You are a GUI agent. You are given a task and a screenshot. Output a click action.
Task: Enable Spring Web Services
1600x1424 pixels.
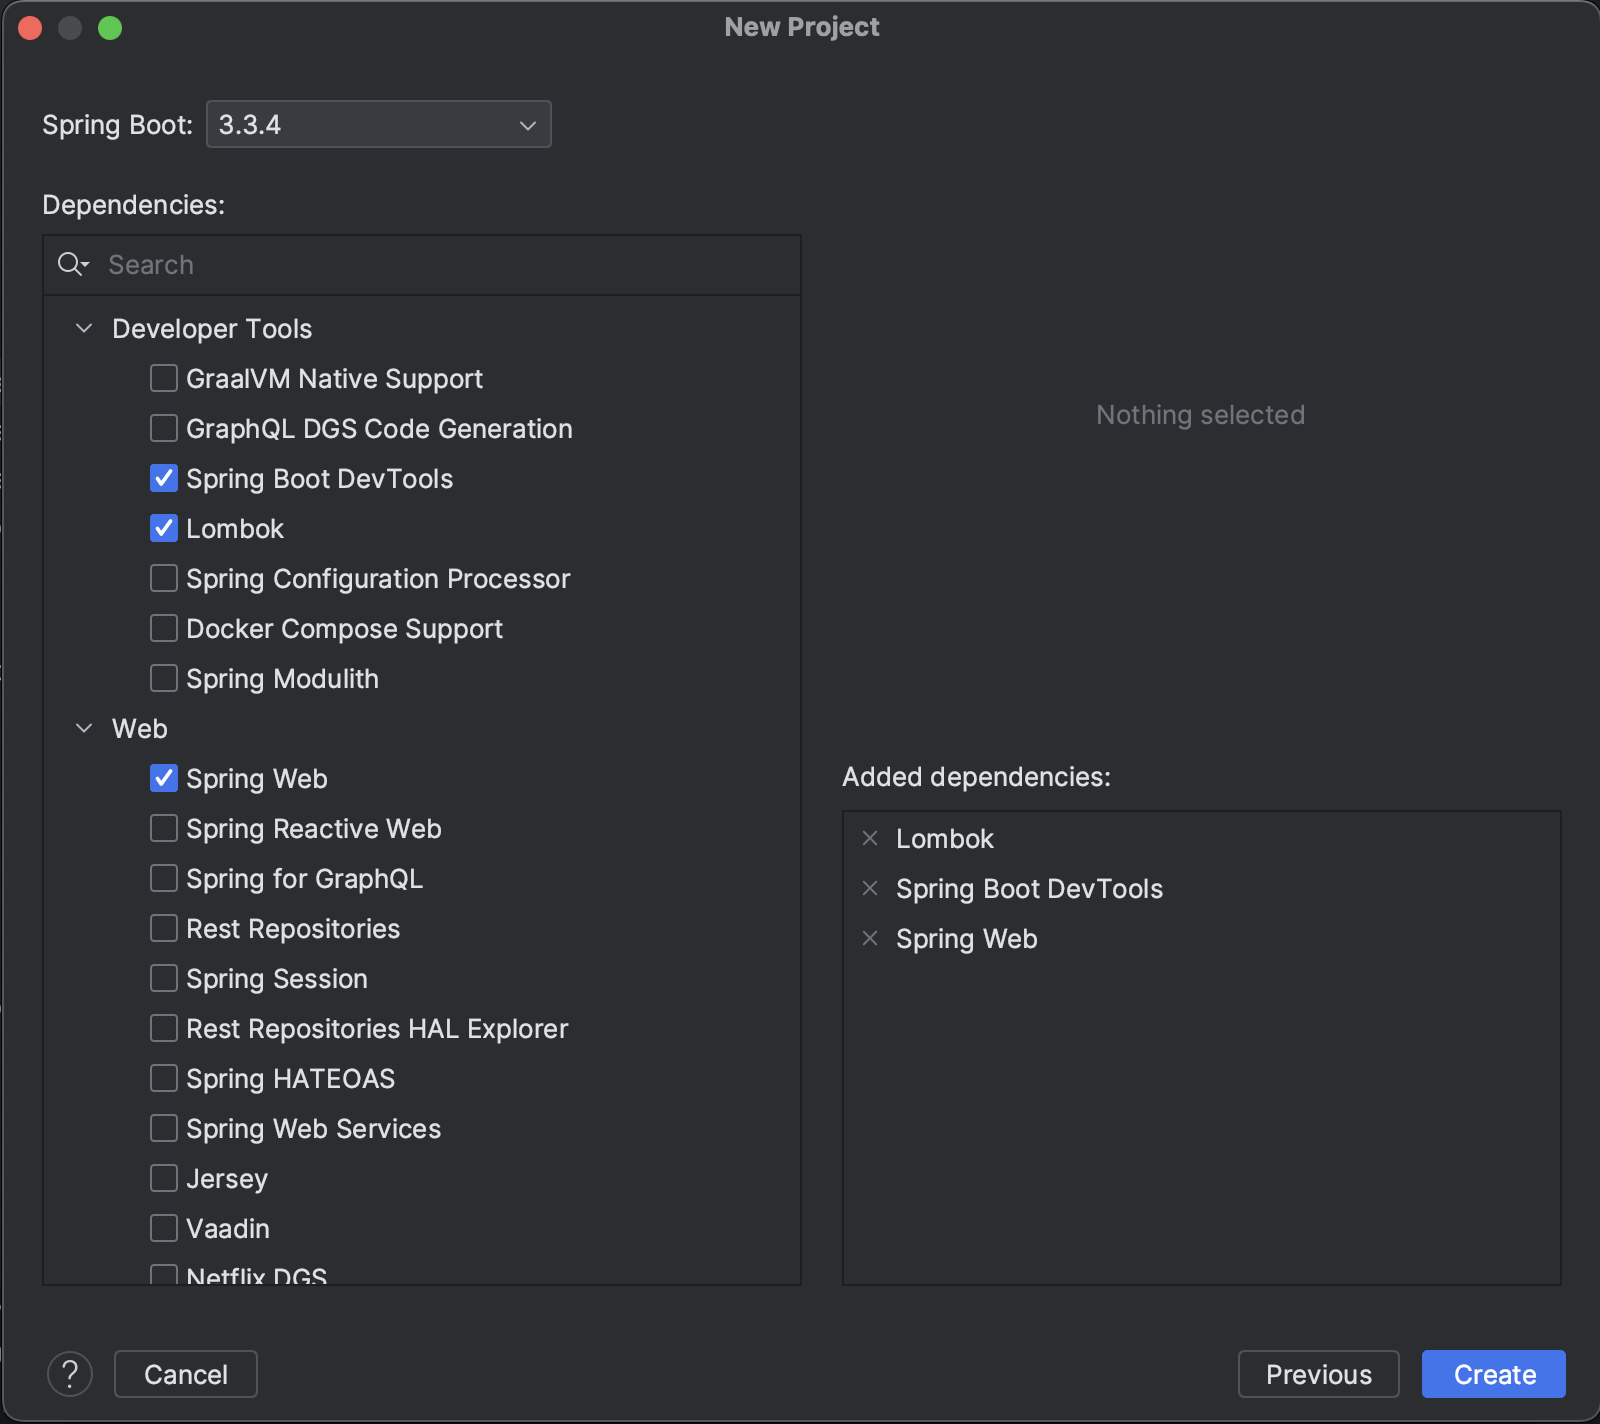[164, 1128]
